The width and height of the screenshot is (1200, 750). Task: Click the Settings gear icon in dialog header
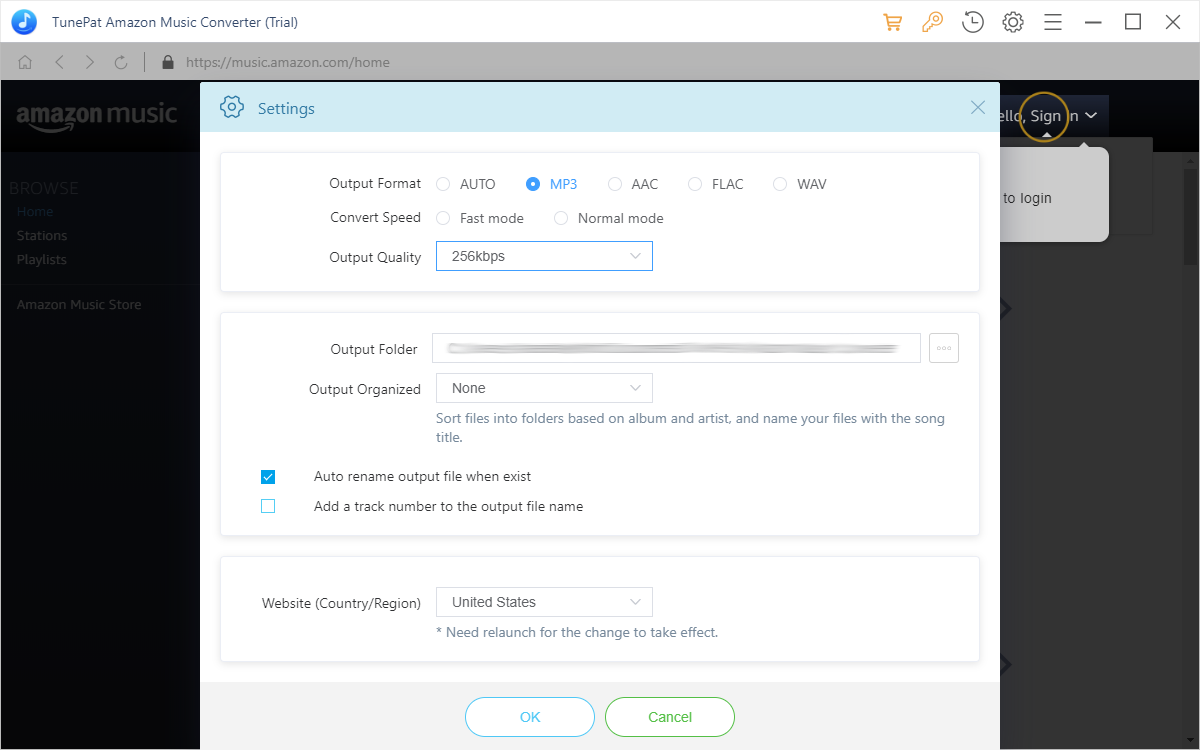click(232, 107)
